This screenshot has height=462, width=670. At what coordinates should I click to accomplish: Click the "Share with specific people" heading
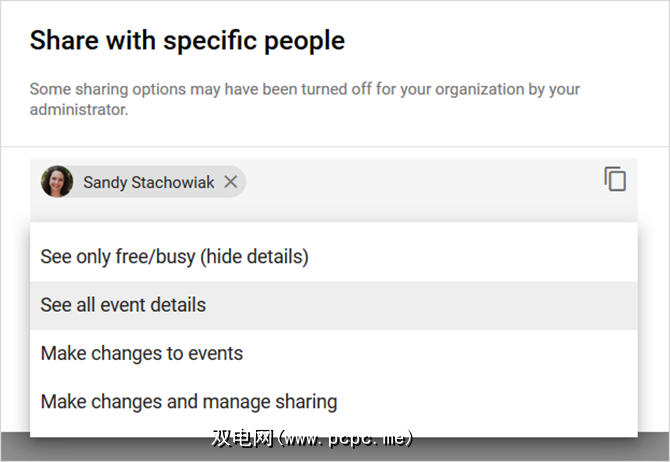(187, 41)
